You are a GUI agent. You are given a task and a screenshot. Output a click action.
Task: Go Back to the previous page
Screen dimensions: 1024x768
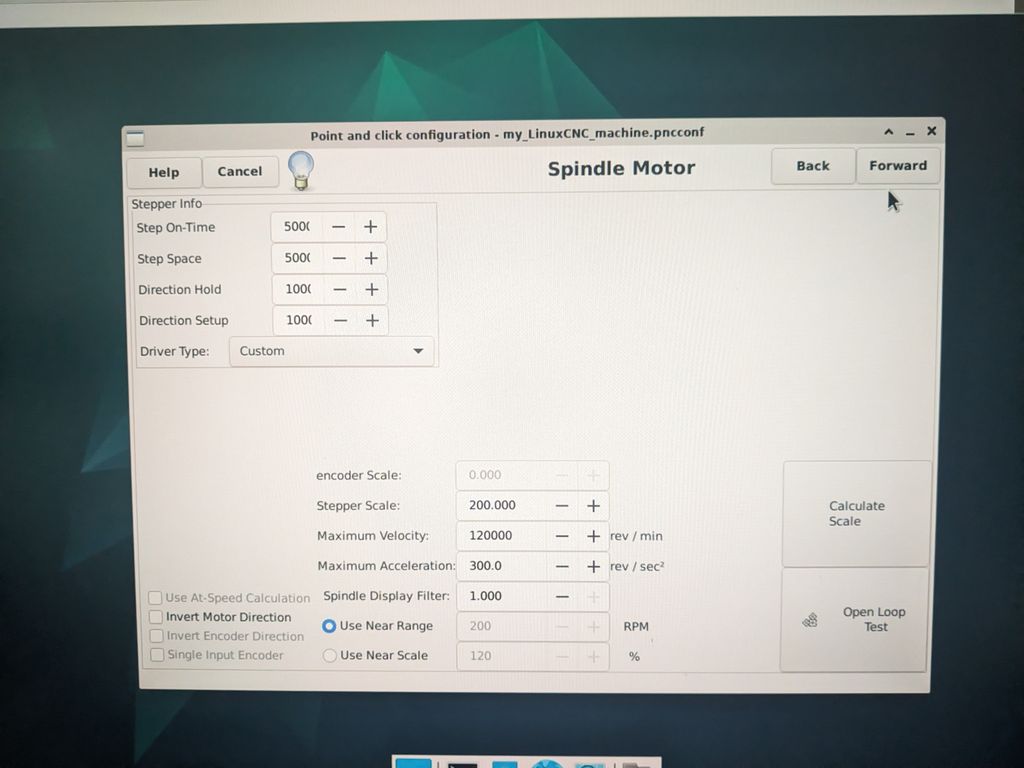pyautogui.click(x=812, y=166)
